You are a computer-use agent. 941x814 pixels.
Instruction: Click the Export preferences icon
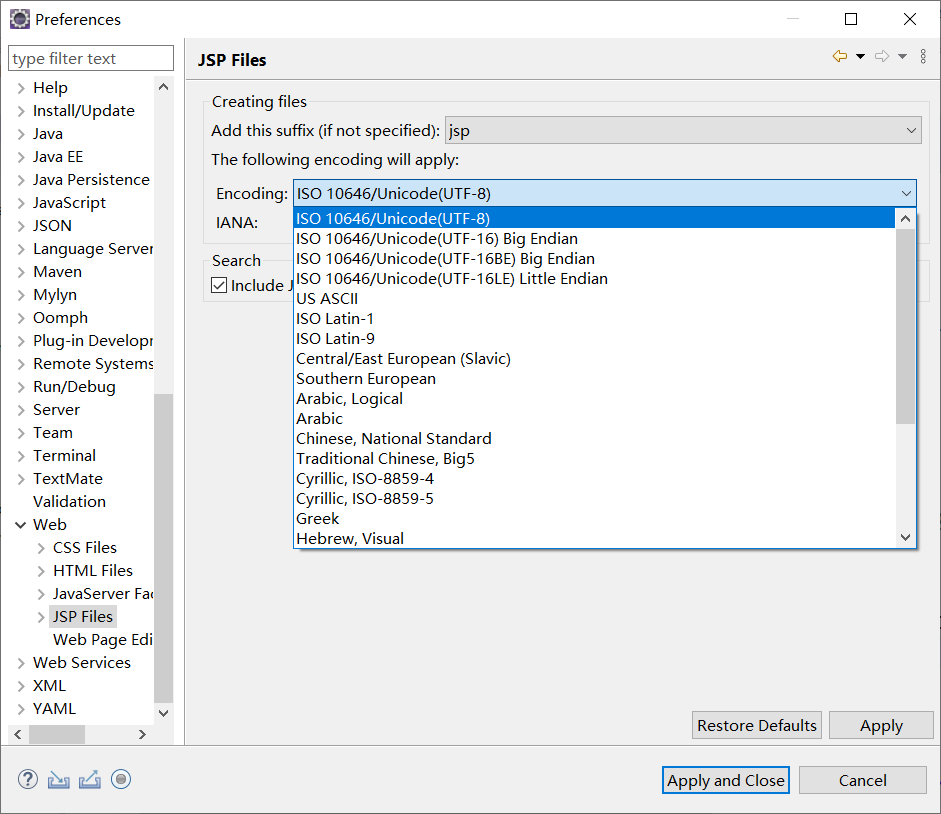point(89,779)
